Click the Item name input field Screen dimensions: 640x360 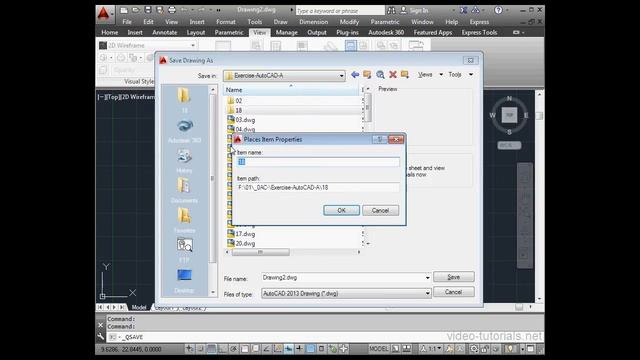(318, 162)
